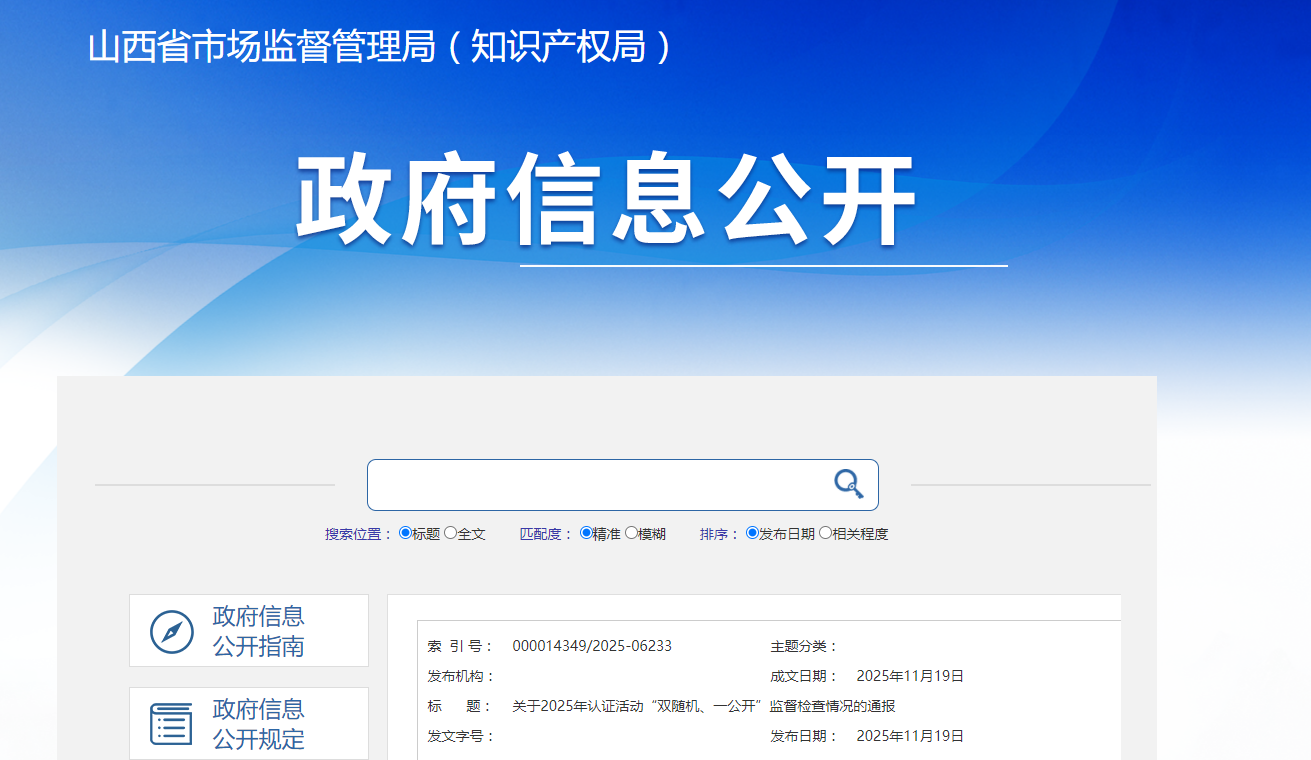Click the 发布机构 field label

[x=461, y=676]
